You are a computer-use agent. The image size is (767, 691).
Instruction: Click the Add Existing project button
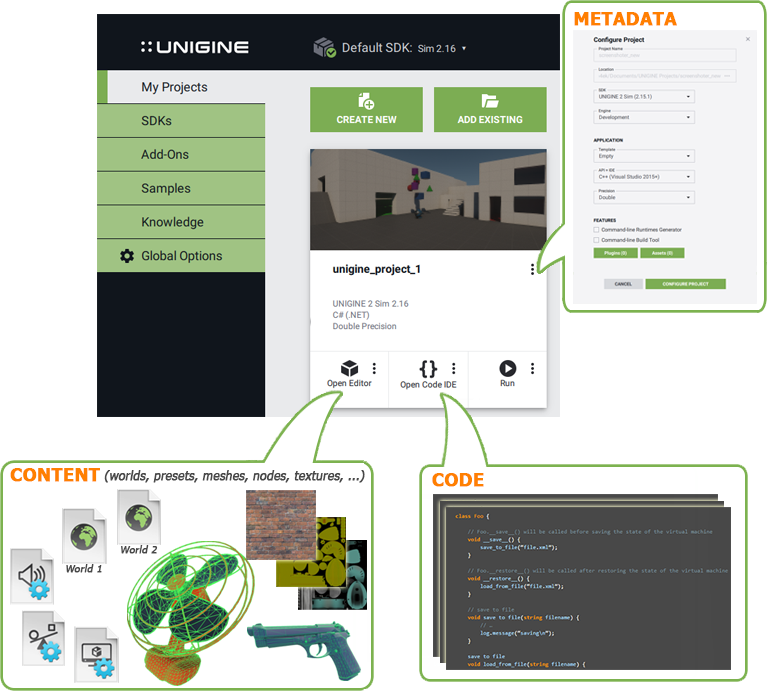click(490, 110)
